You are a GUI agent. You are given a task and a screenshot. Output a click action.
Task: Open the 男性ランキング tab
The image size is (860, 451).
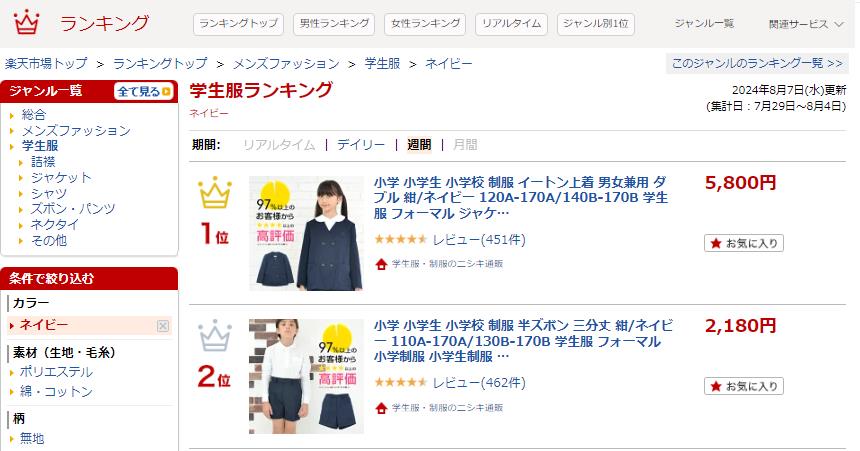tap(334, 24)
